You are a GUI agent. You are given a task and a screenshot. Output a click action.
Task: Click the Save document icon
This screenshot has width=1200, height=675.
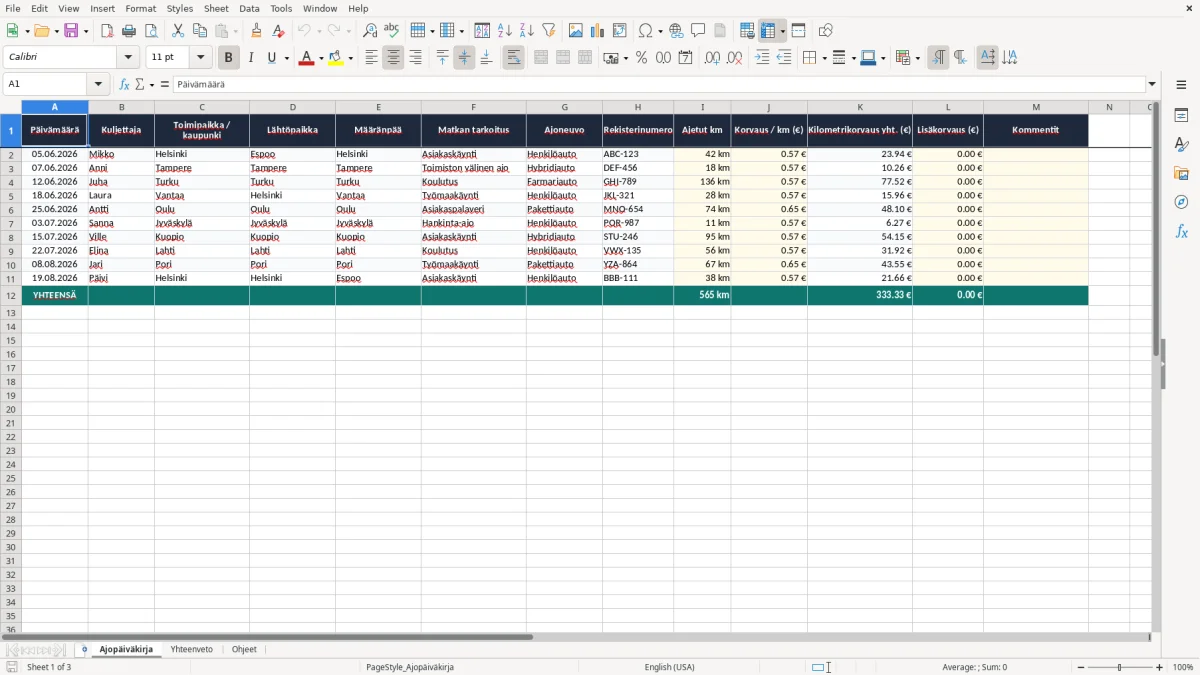tap(71, 31)
